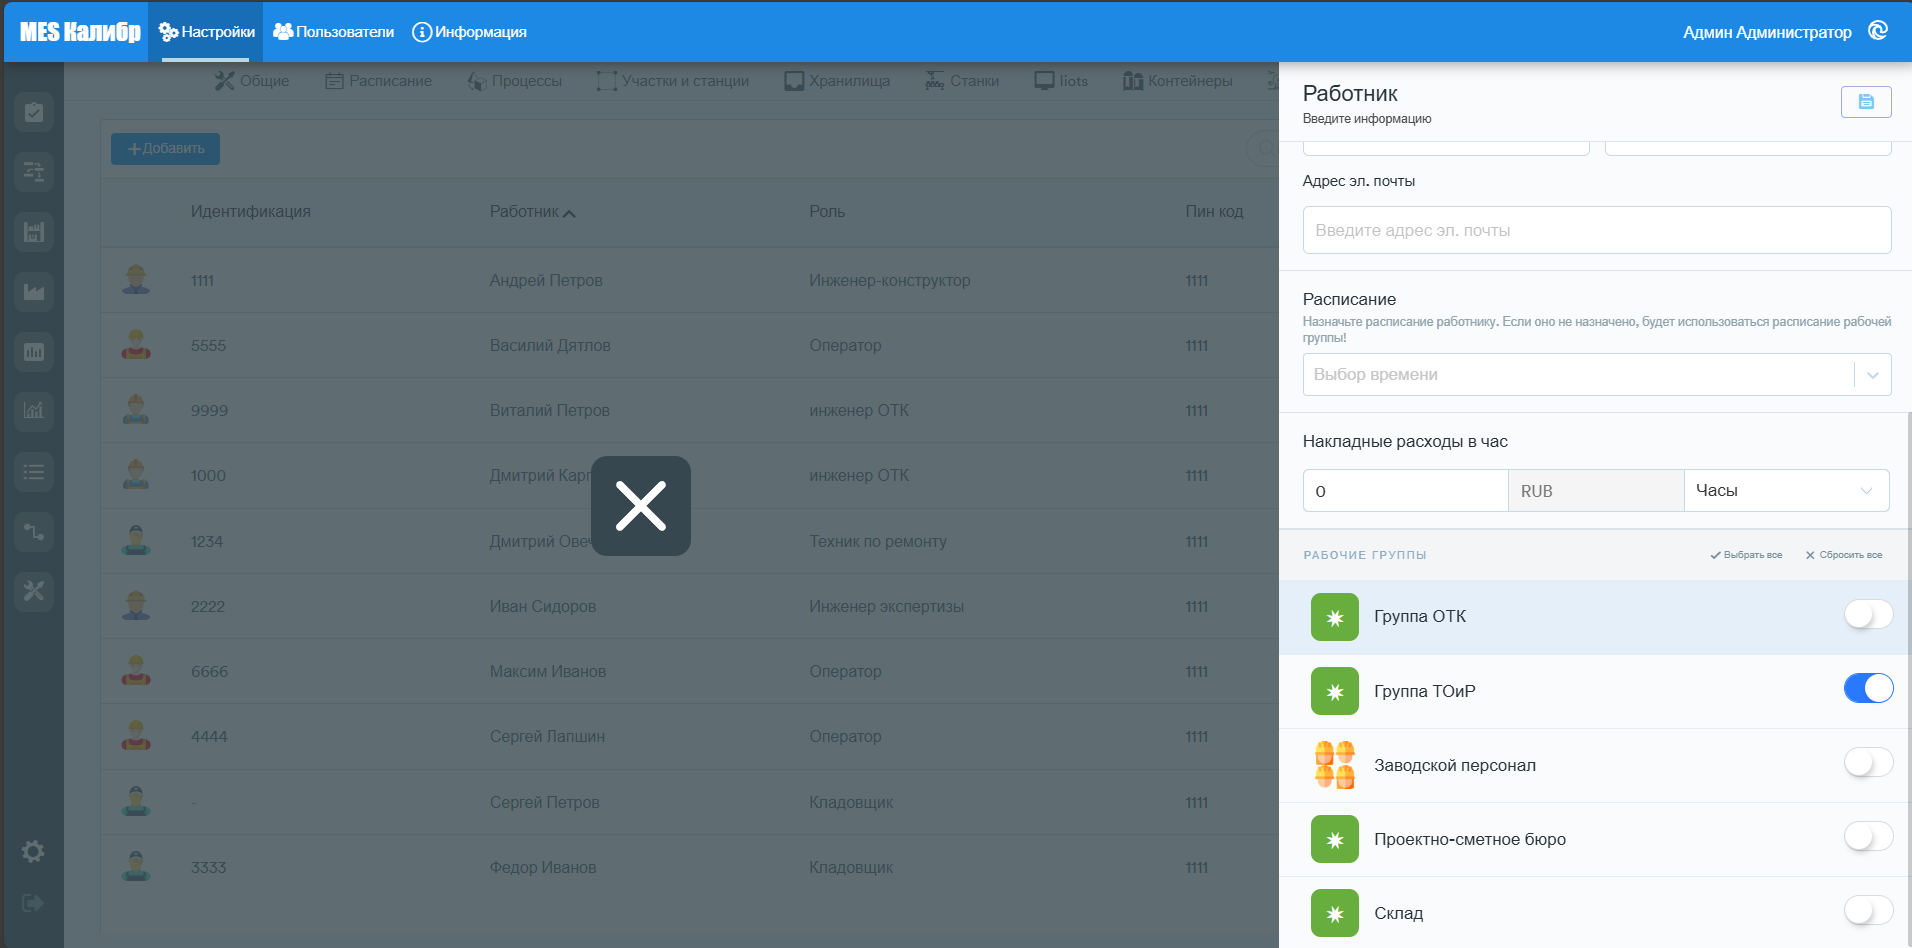Click Иван Сидоров's avatar icon

[136, 606]
